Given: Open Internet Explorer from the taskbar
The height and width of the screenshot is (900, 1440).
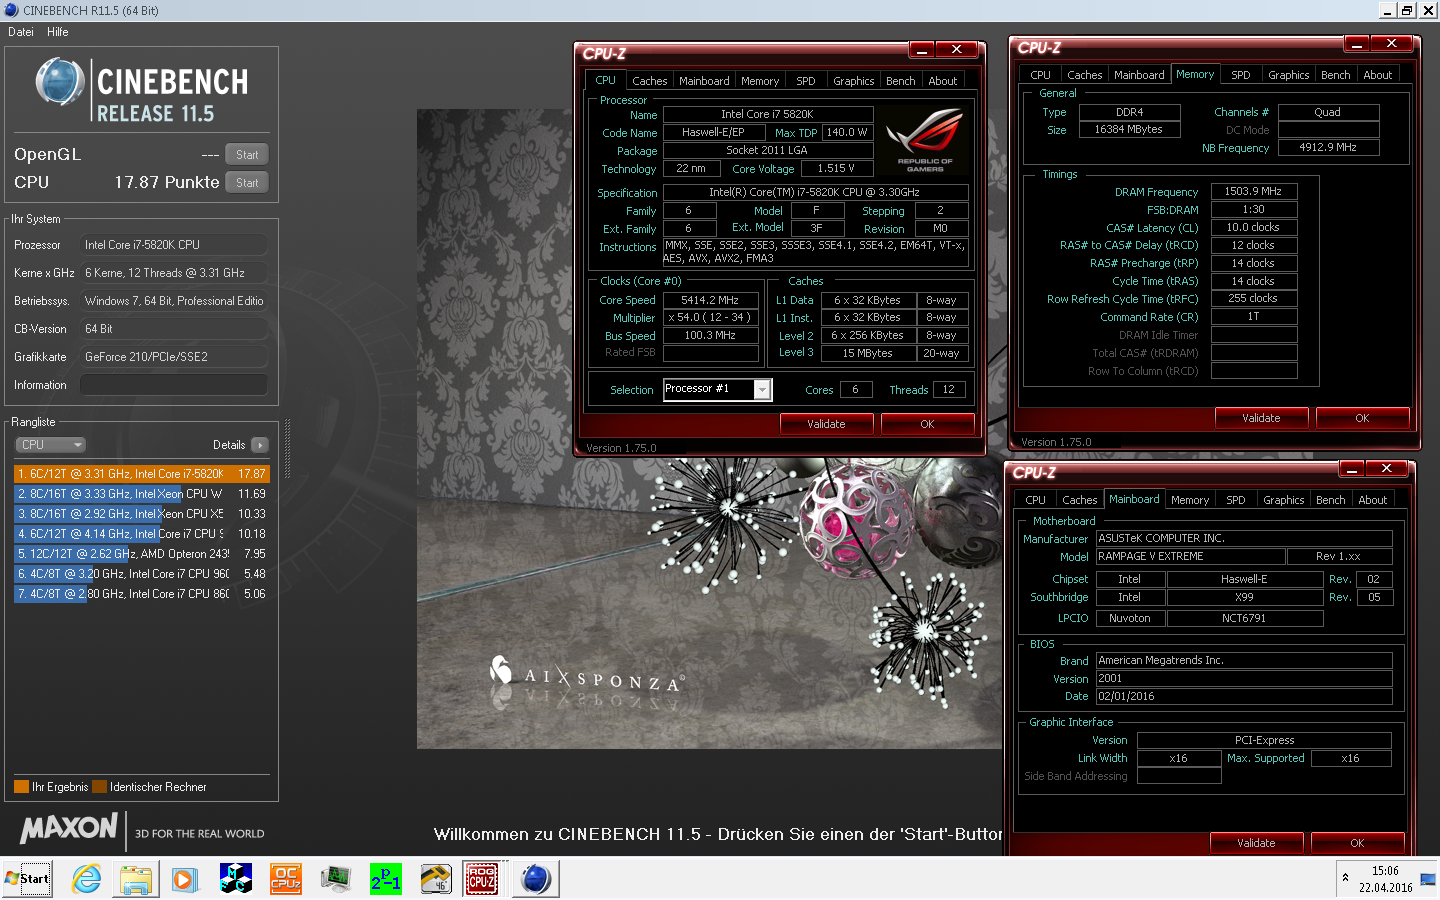Looking at the screenshot, I should (x=87, y=879).
